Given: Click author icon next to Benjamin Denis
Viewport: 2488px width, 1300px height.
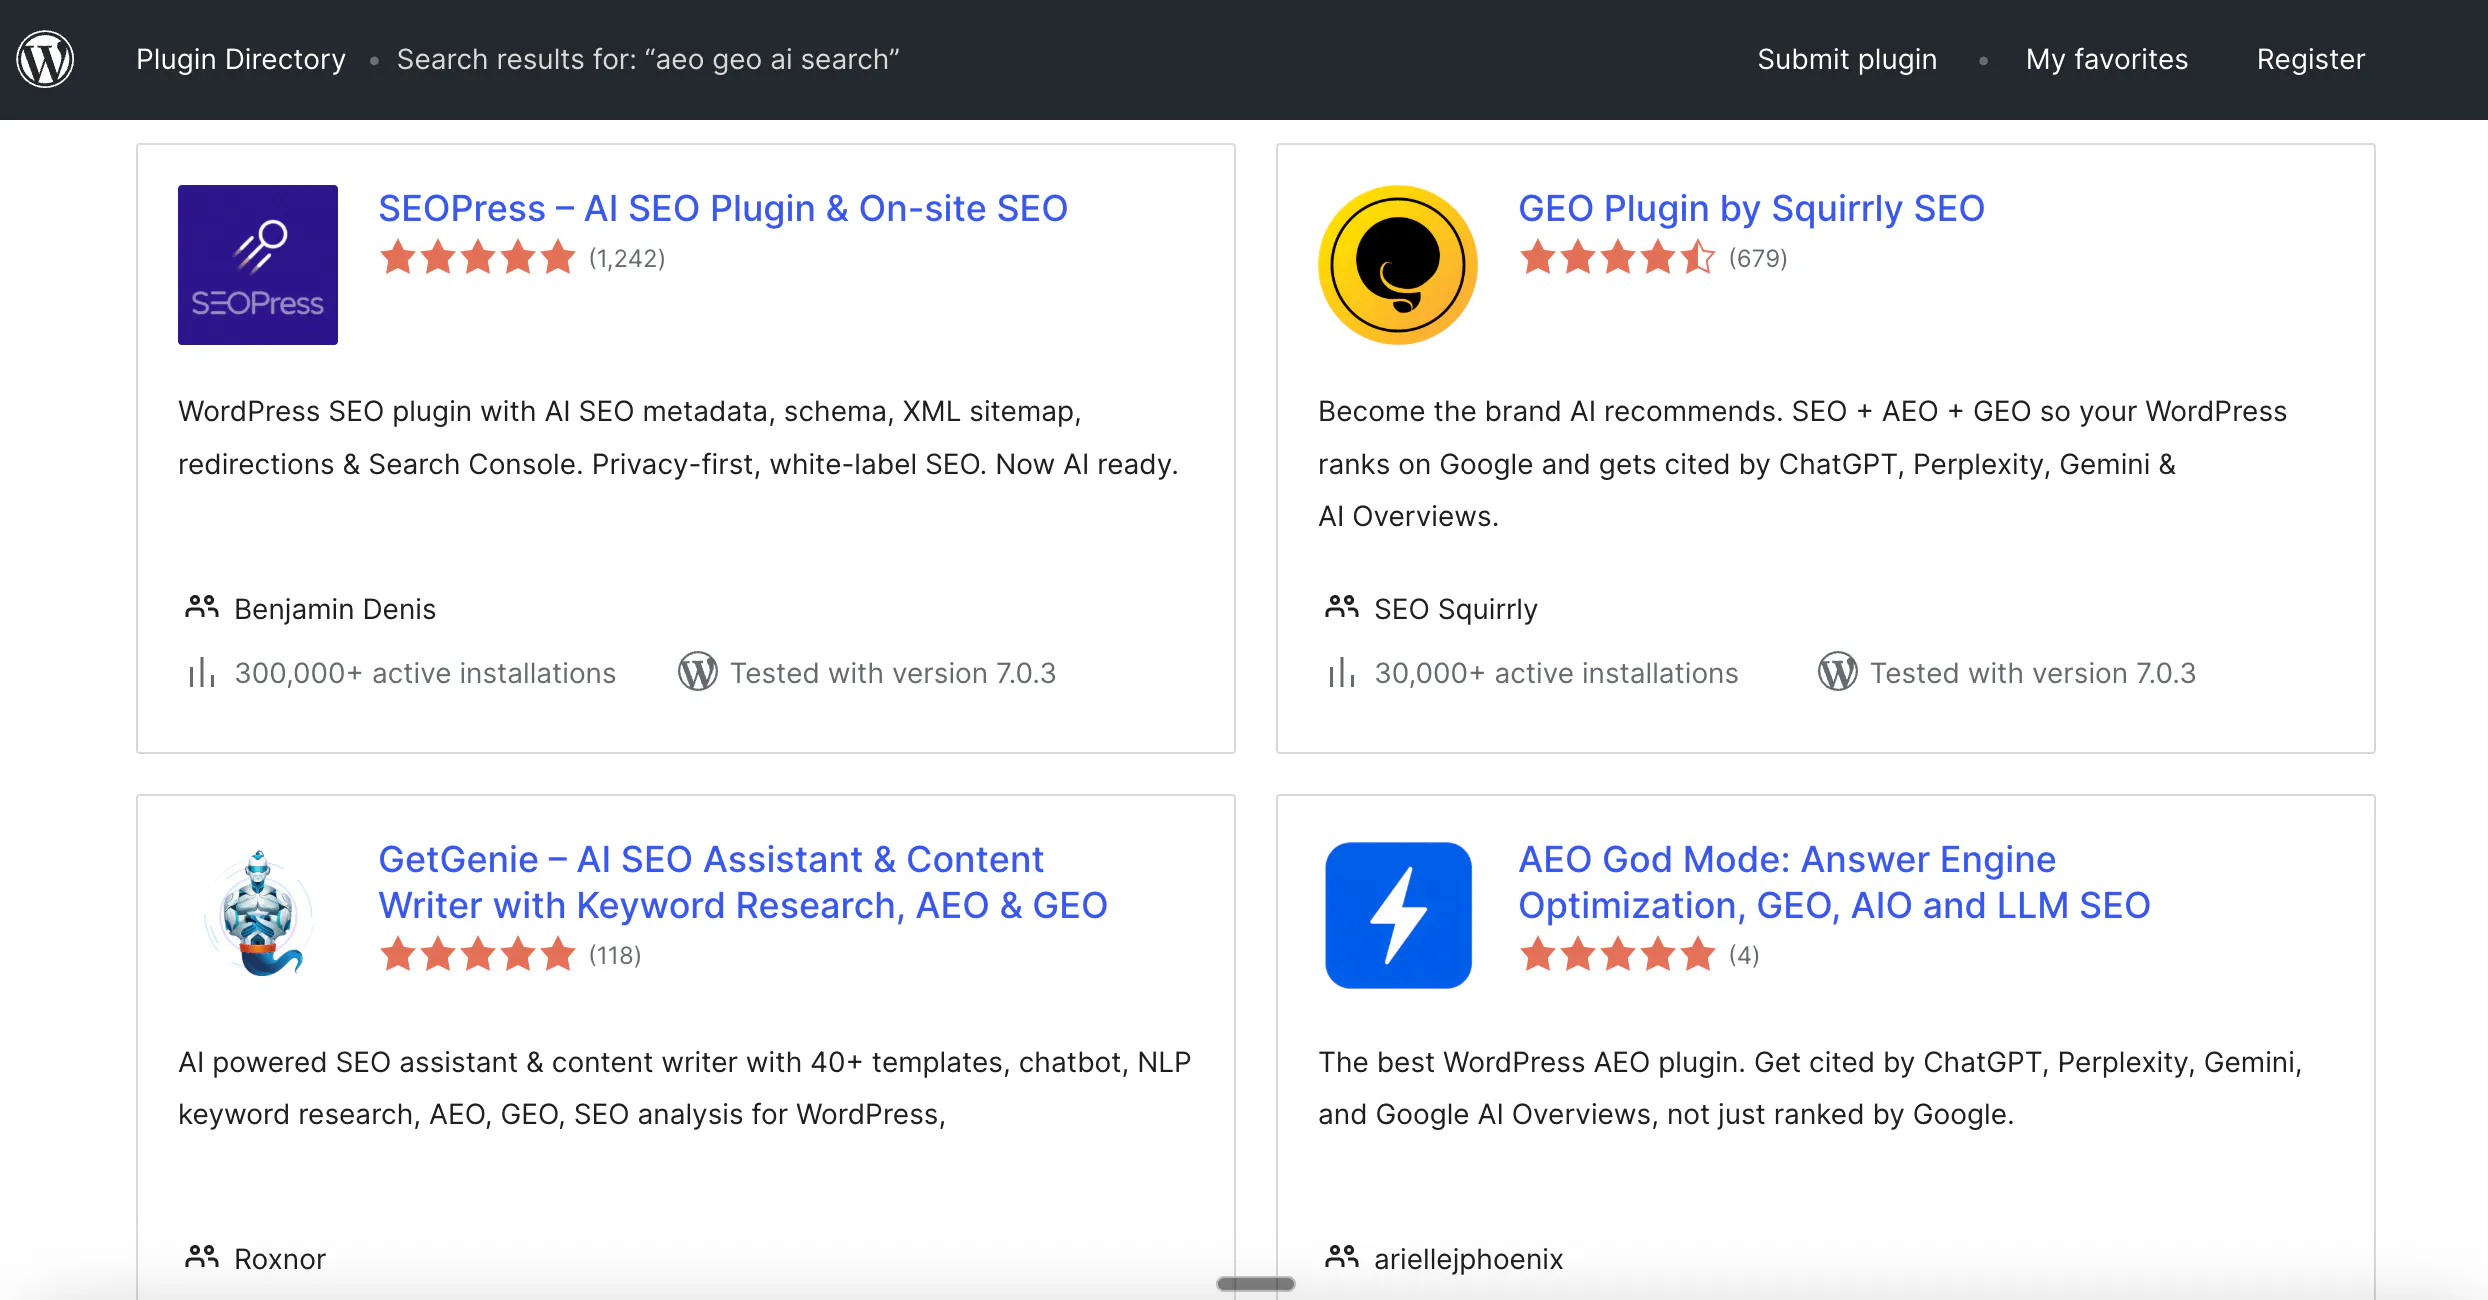Looking at the screenshot, I should coord(202,607).
